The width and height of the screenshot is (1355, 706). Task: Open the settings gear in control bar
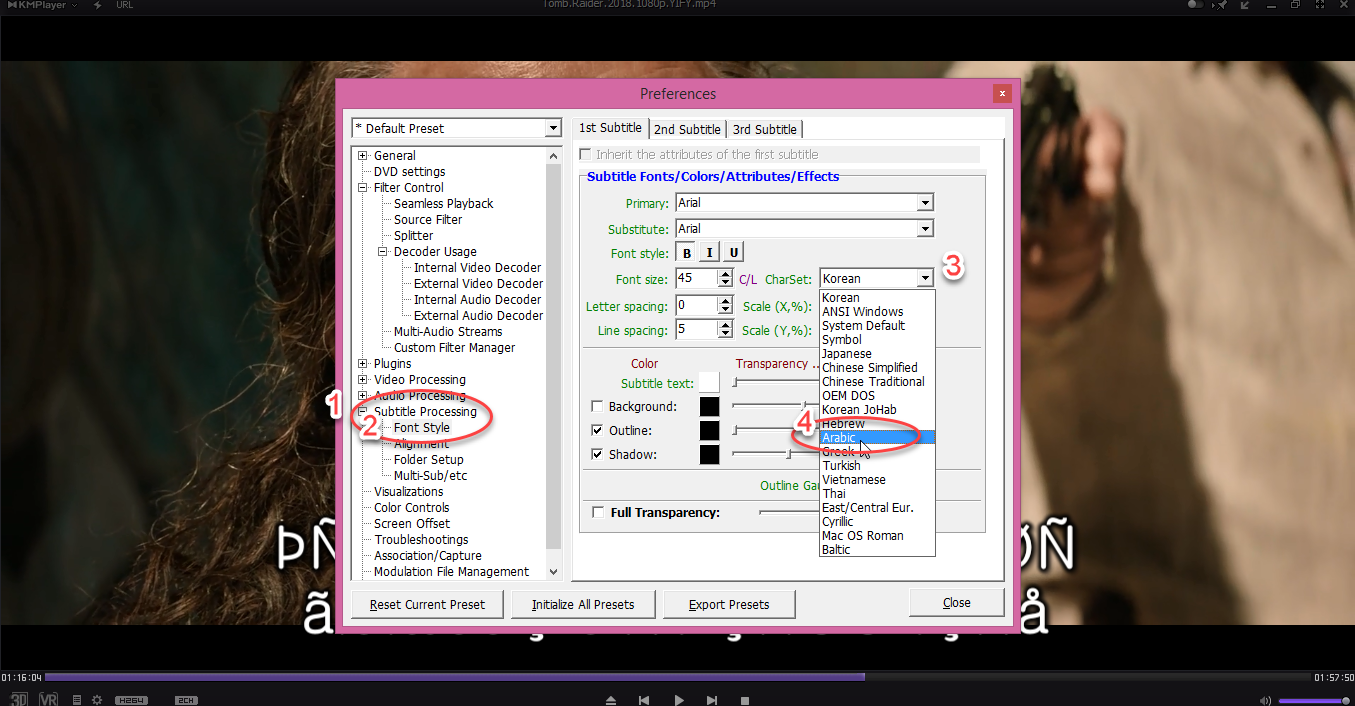97,700
